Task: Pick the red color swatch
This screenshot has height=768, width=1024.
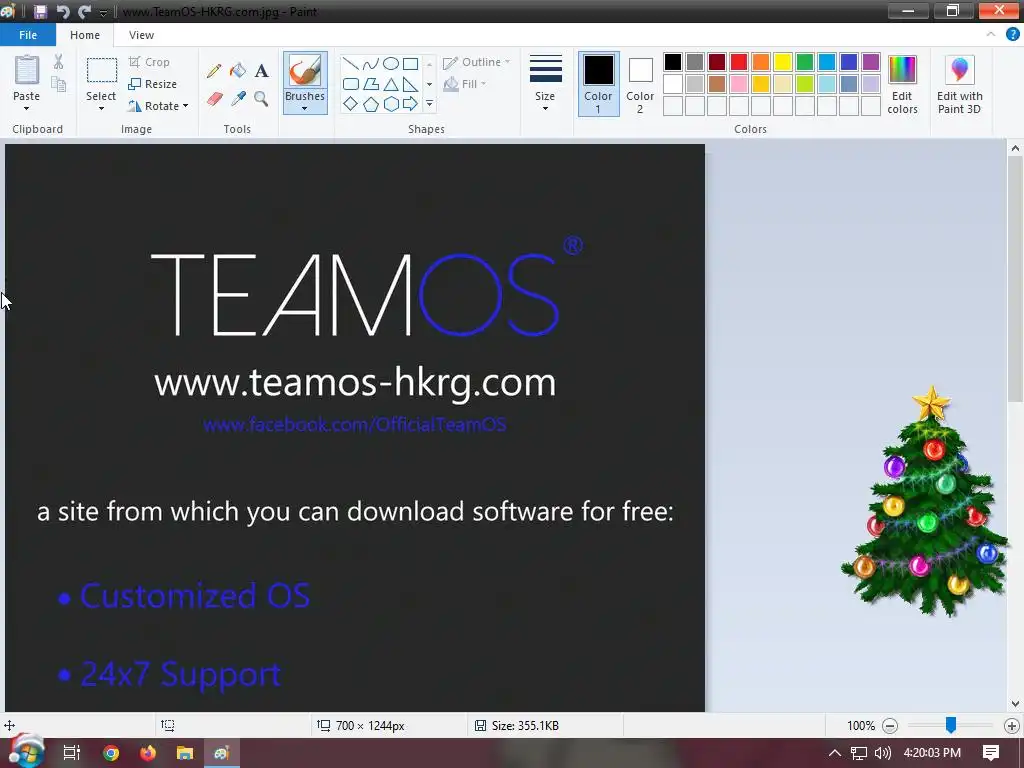Action: click(x=739, y=62)
